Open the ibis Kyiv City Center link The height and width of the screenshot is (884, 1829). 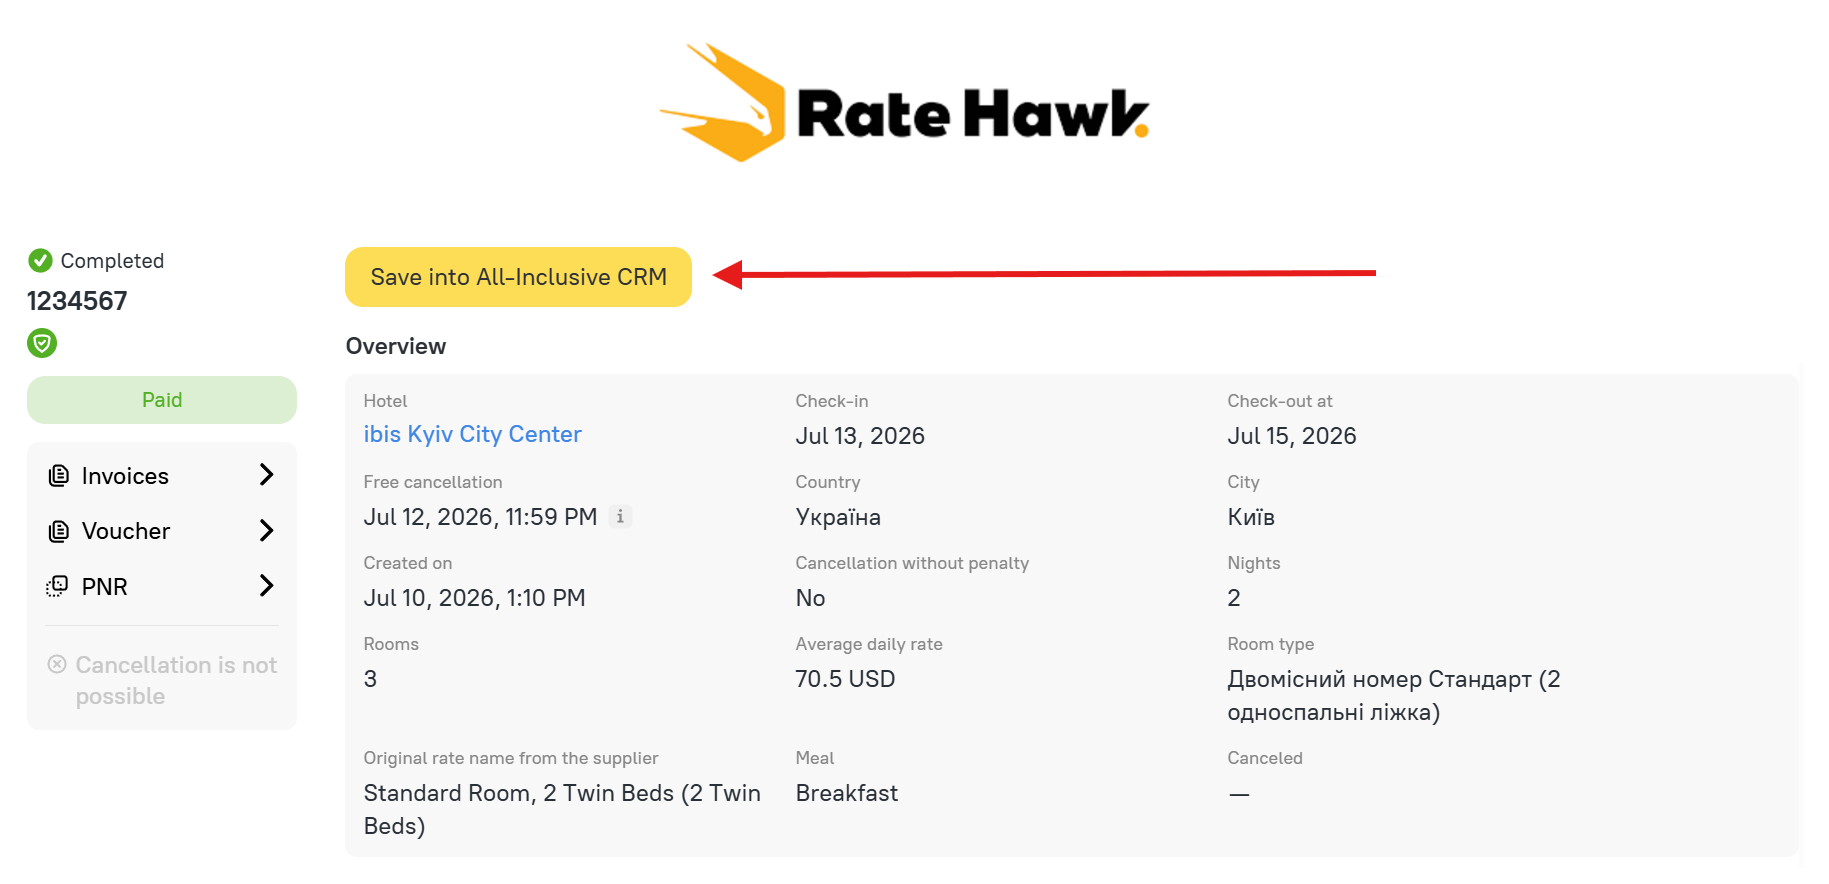[x=472, y=434]
